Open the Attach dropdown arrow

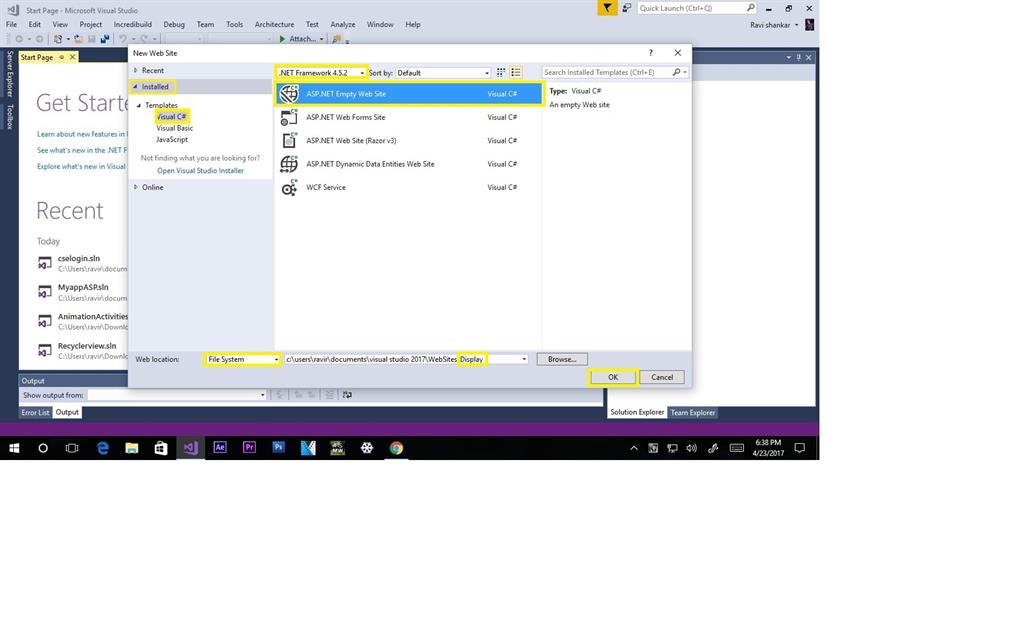click(321, 39)
